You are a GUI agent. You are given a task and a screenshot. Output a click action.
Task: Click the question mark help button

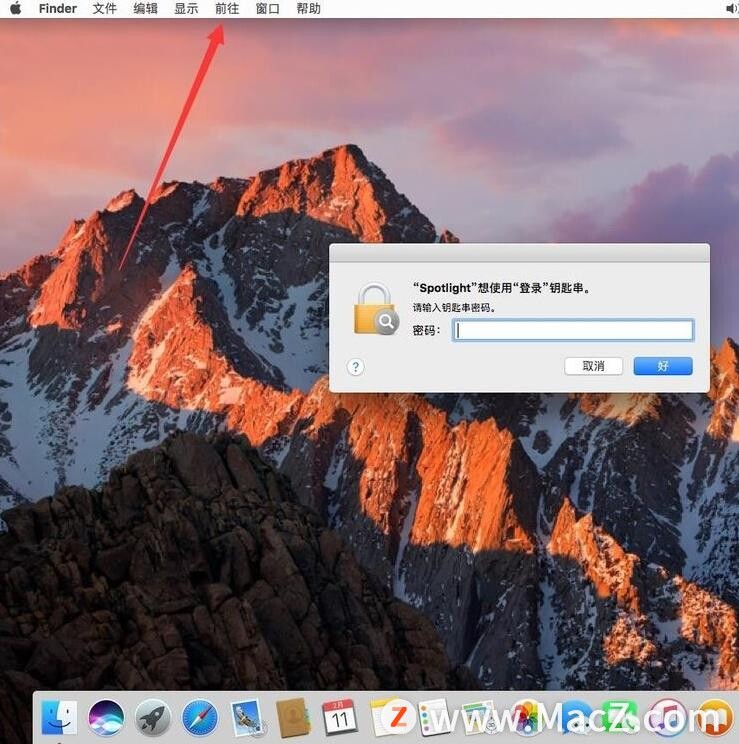355,367
